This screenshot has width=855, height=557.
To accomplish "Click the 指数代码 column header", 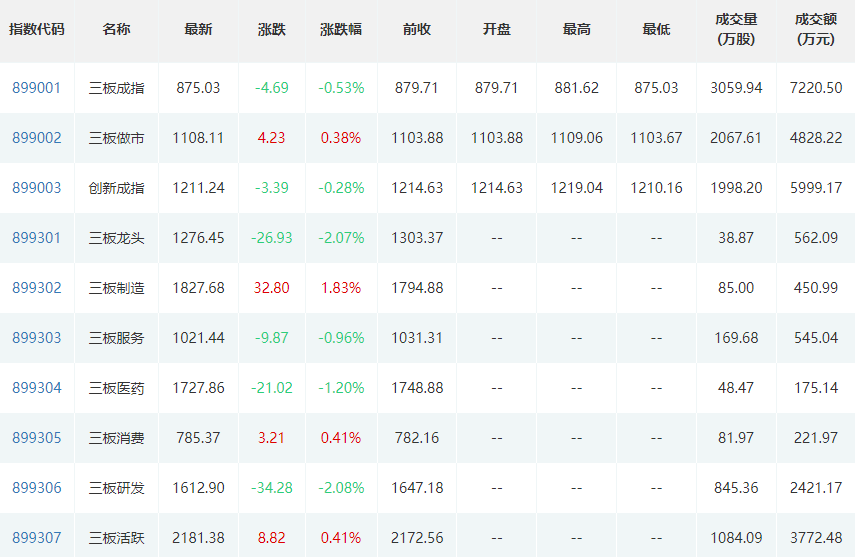I will point(37,29).
